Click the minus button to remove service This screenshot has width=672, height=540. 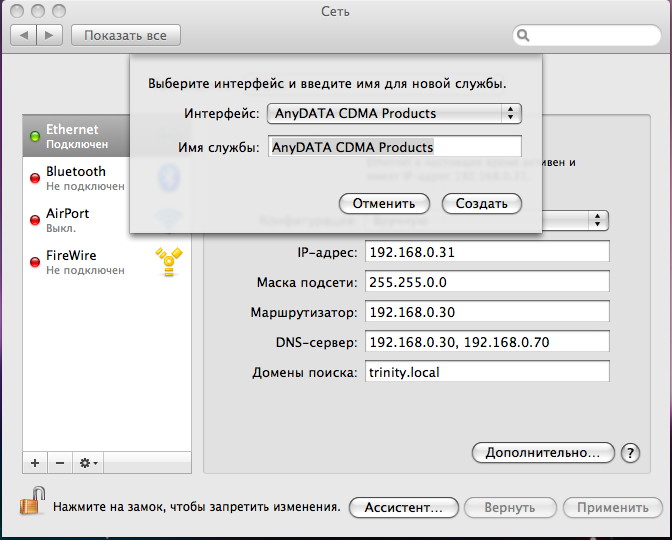click(x=60, y=463)
